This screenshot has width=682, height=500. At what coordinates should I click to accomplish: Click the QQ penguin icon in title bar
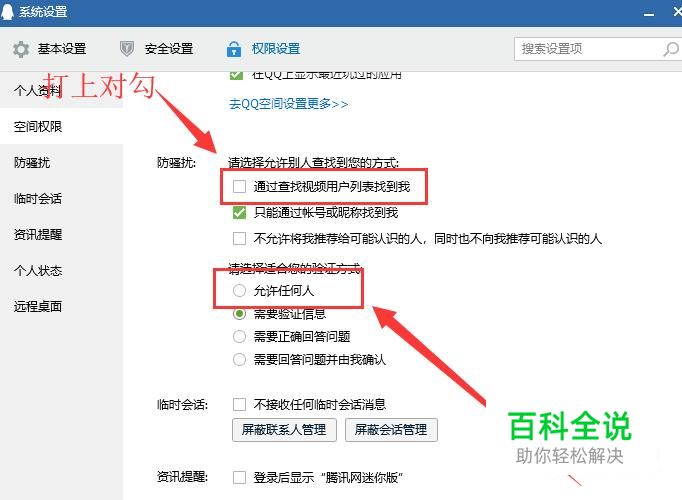(7, 12)
